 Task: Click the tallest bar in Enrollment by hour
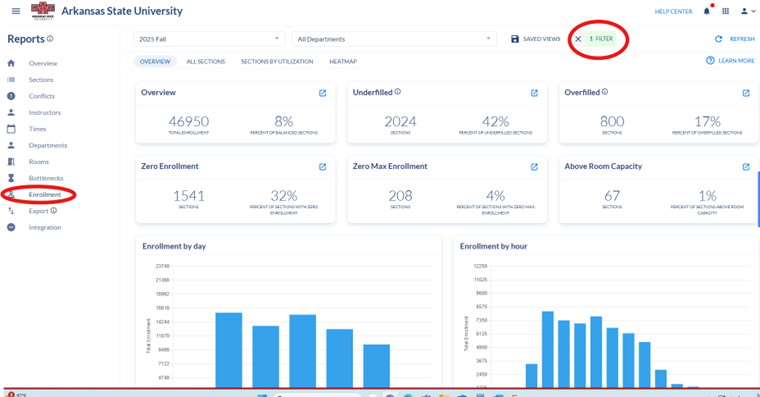[548, 349]
